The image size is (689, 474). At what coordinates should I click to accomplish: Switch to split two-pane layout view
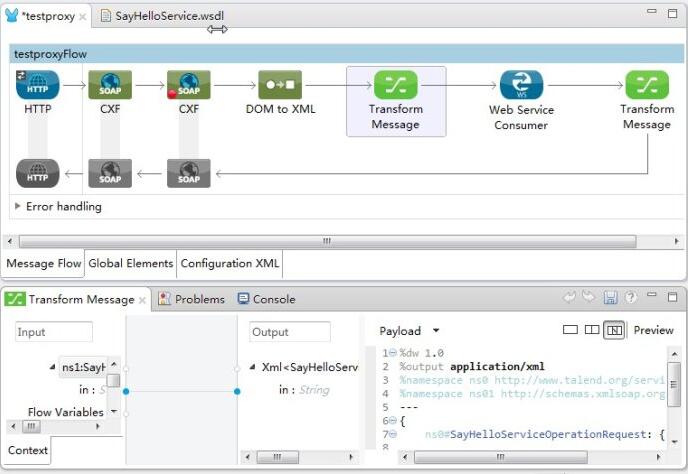(592, 330)
